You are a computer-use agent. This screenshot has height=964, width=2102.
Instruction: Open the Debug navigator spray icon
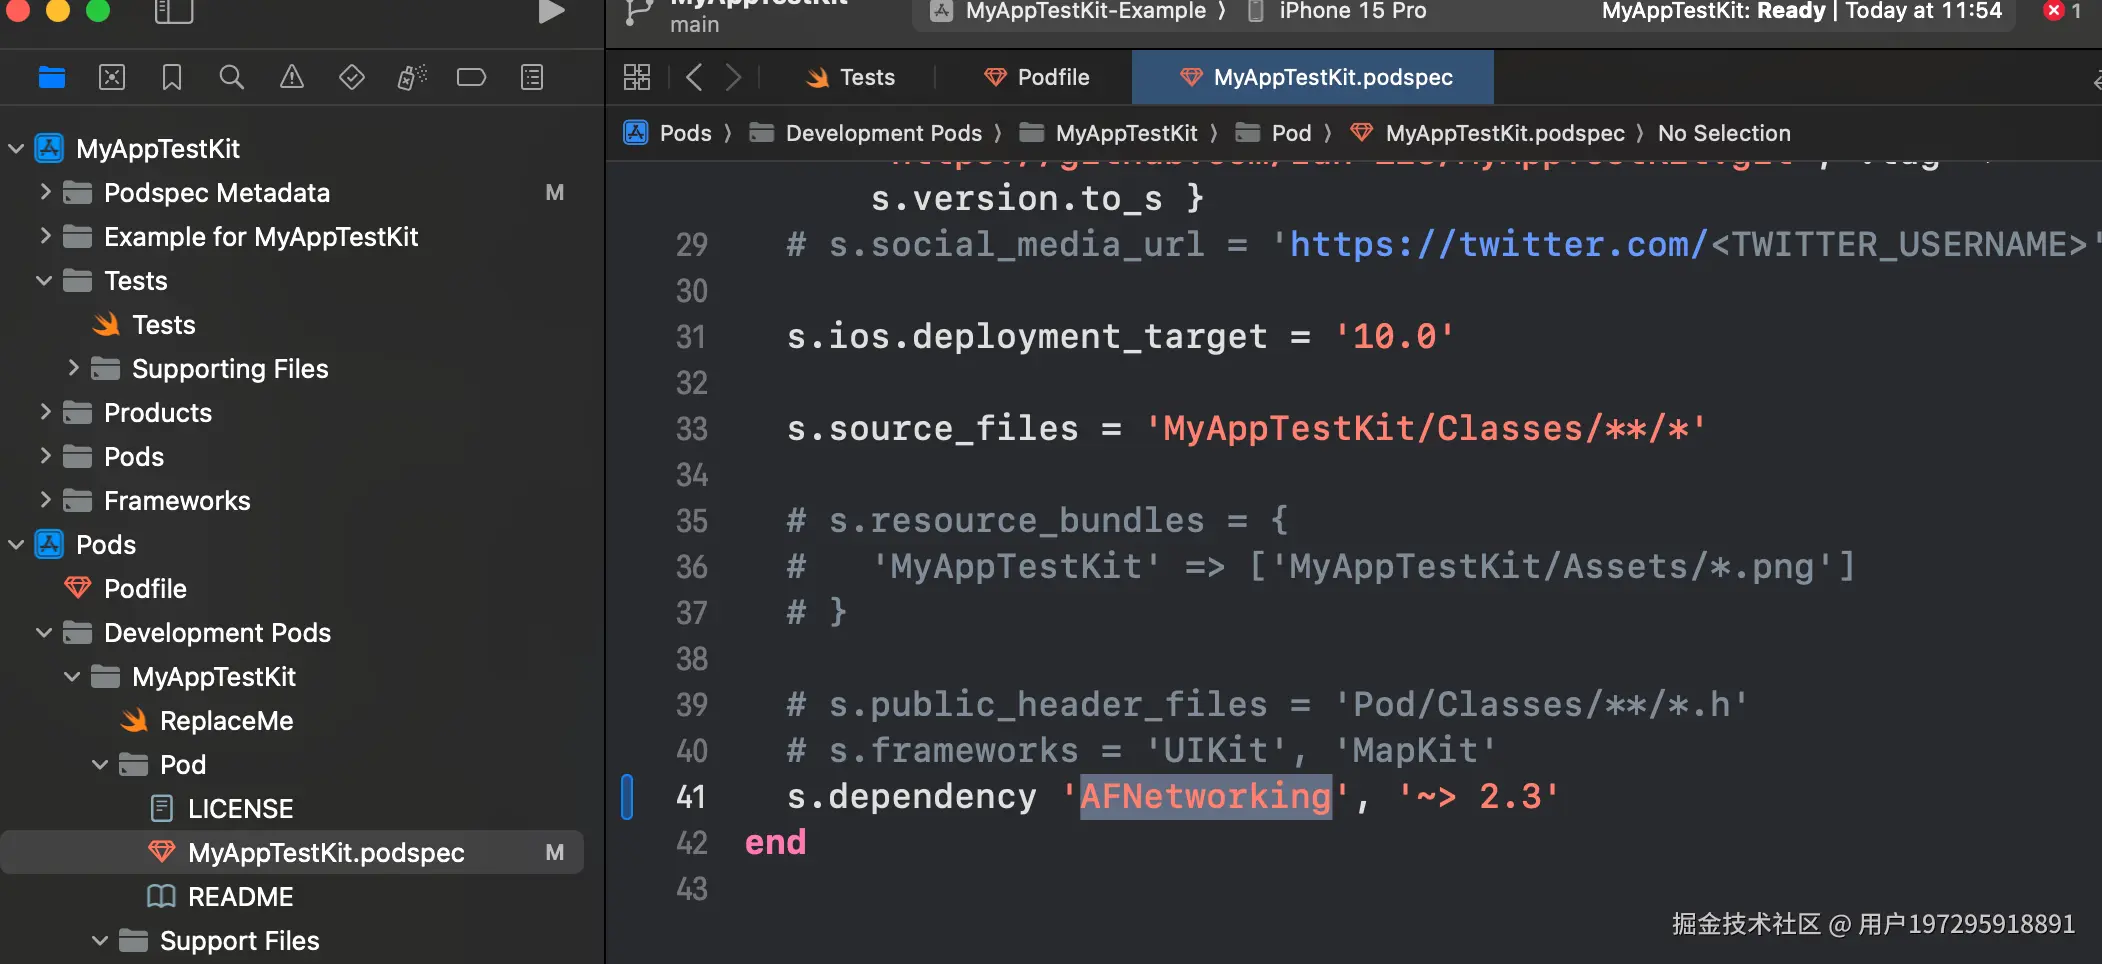(x=412, y=77)
